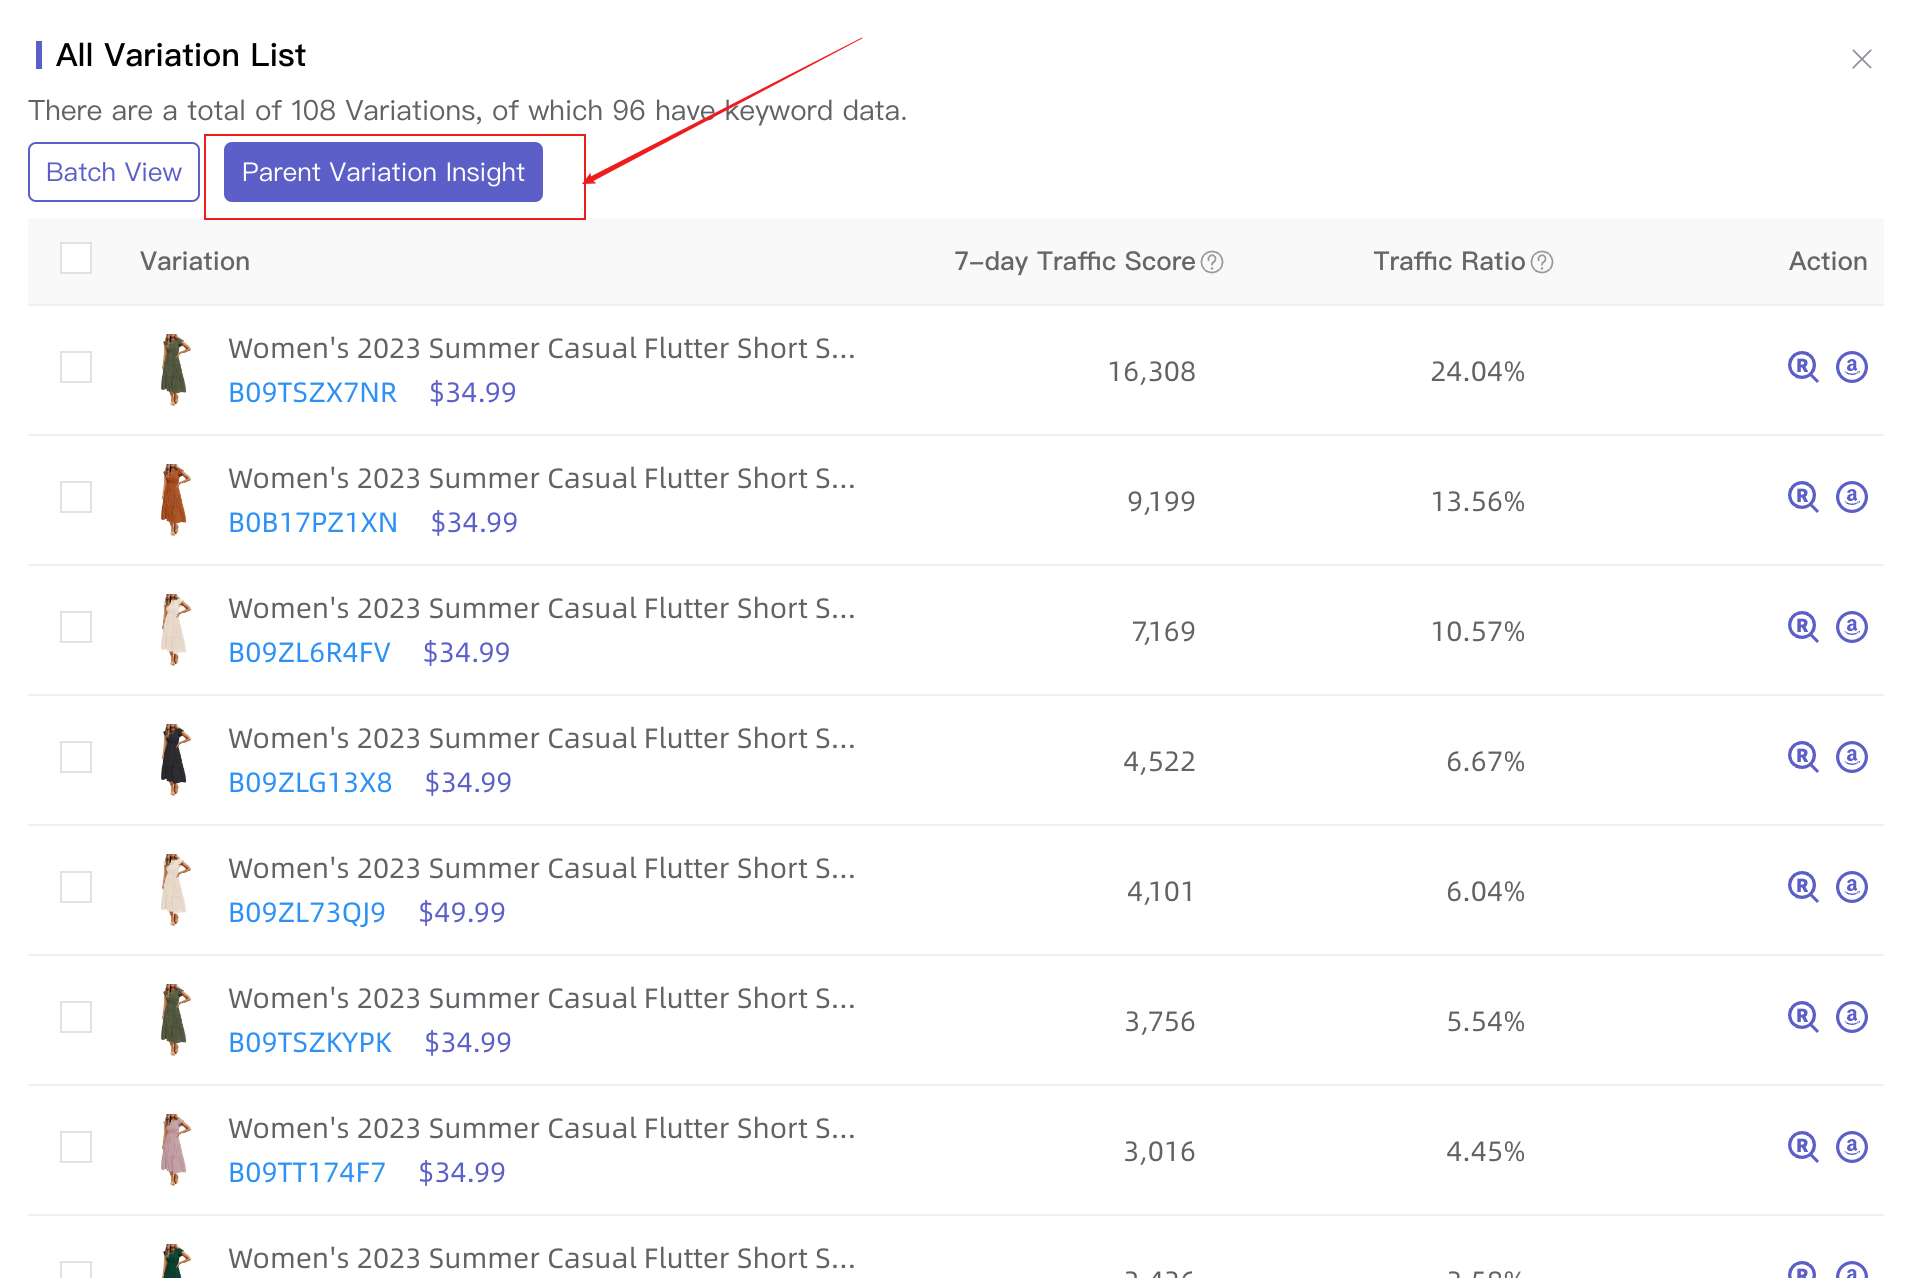
Task: Click the R search icon for B0B17PZ1XN
Action: 1801,497
